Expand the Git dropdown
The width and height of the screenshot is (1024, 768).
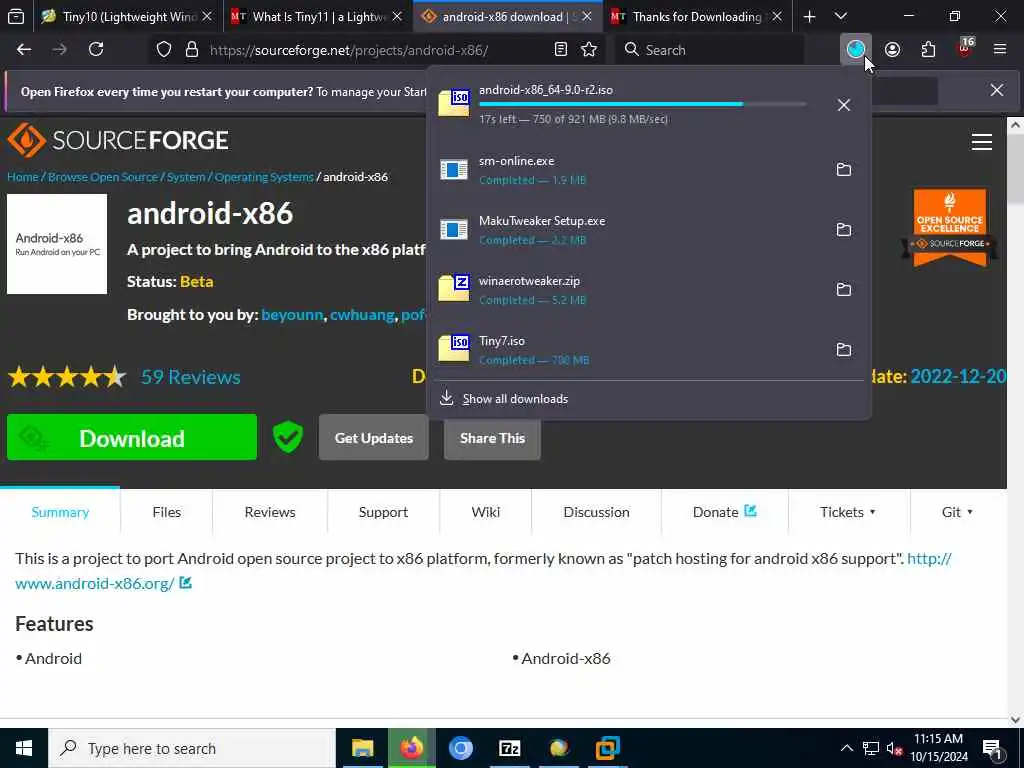point(957,512)
